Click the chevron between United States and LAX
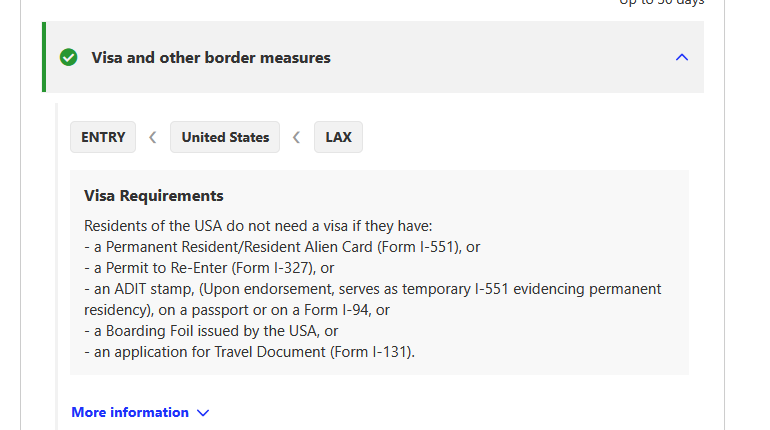 (296, 137)
